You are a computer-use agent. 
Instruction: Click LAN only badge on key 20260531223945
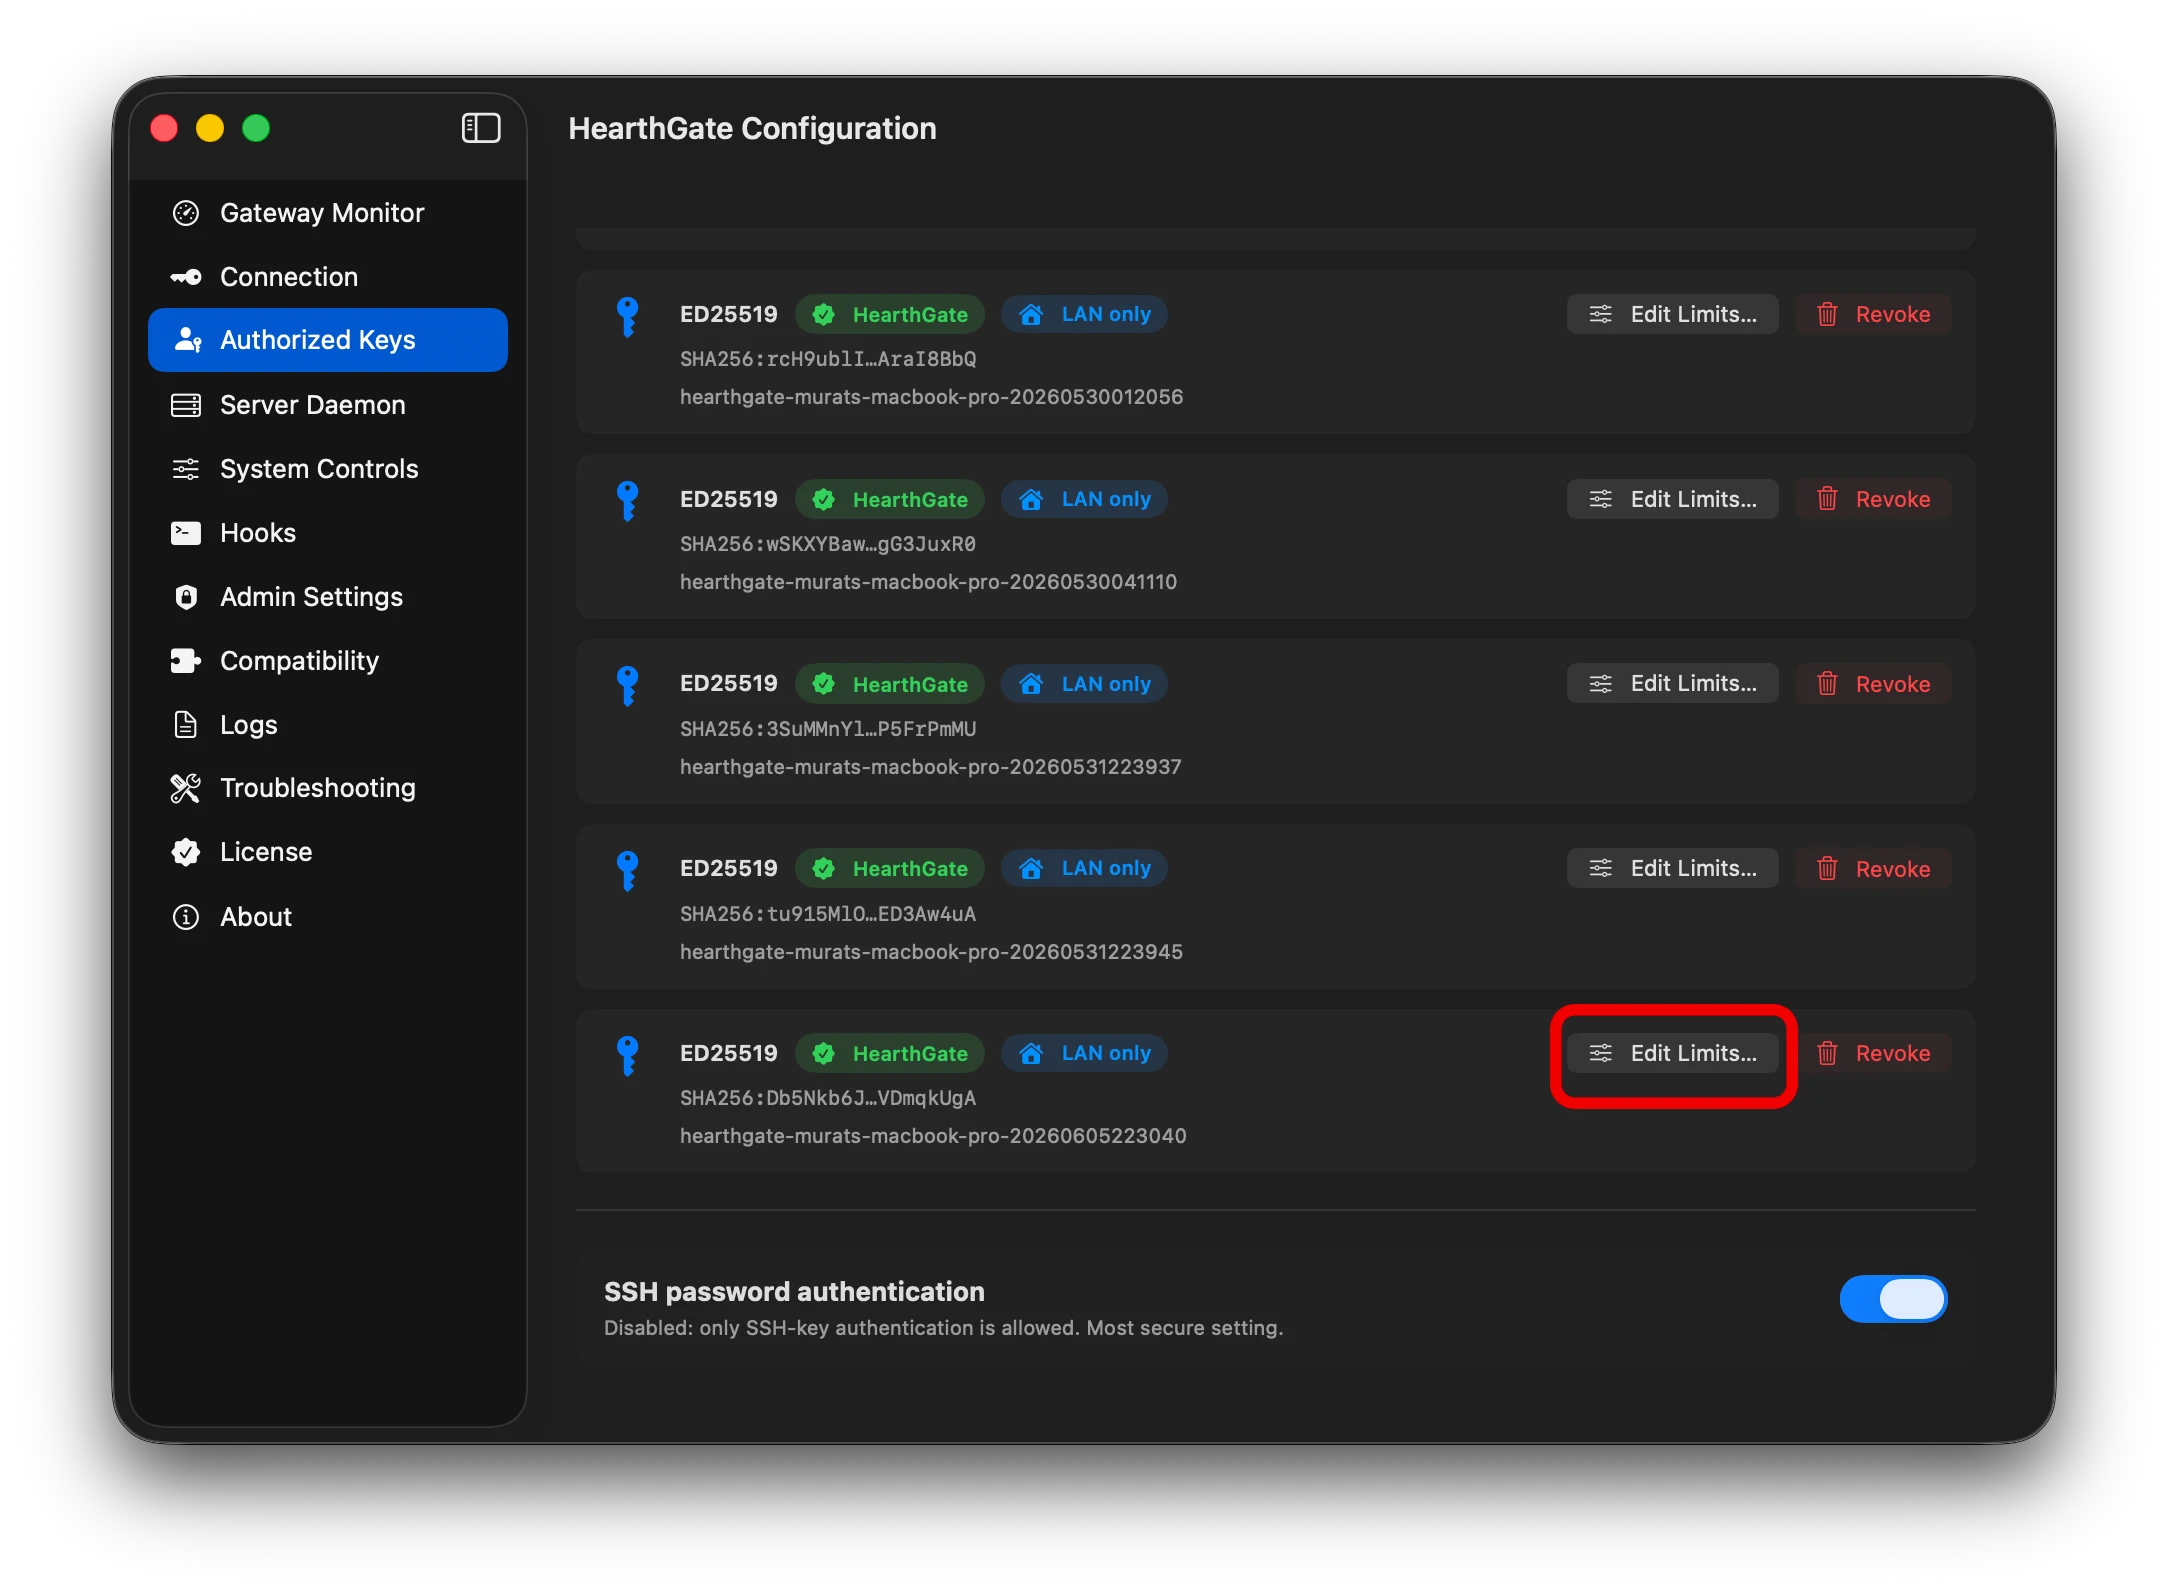(x=1084, y=868)
